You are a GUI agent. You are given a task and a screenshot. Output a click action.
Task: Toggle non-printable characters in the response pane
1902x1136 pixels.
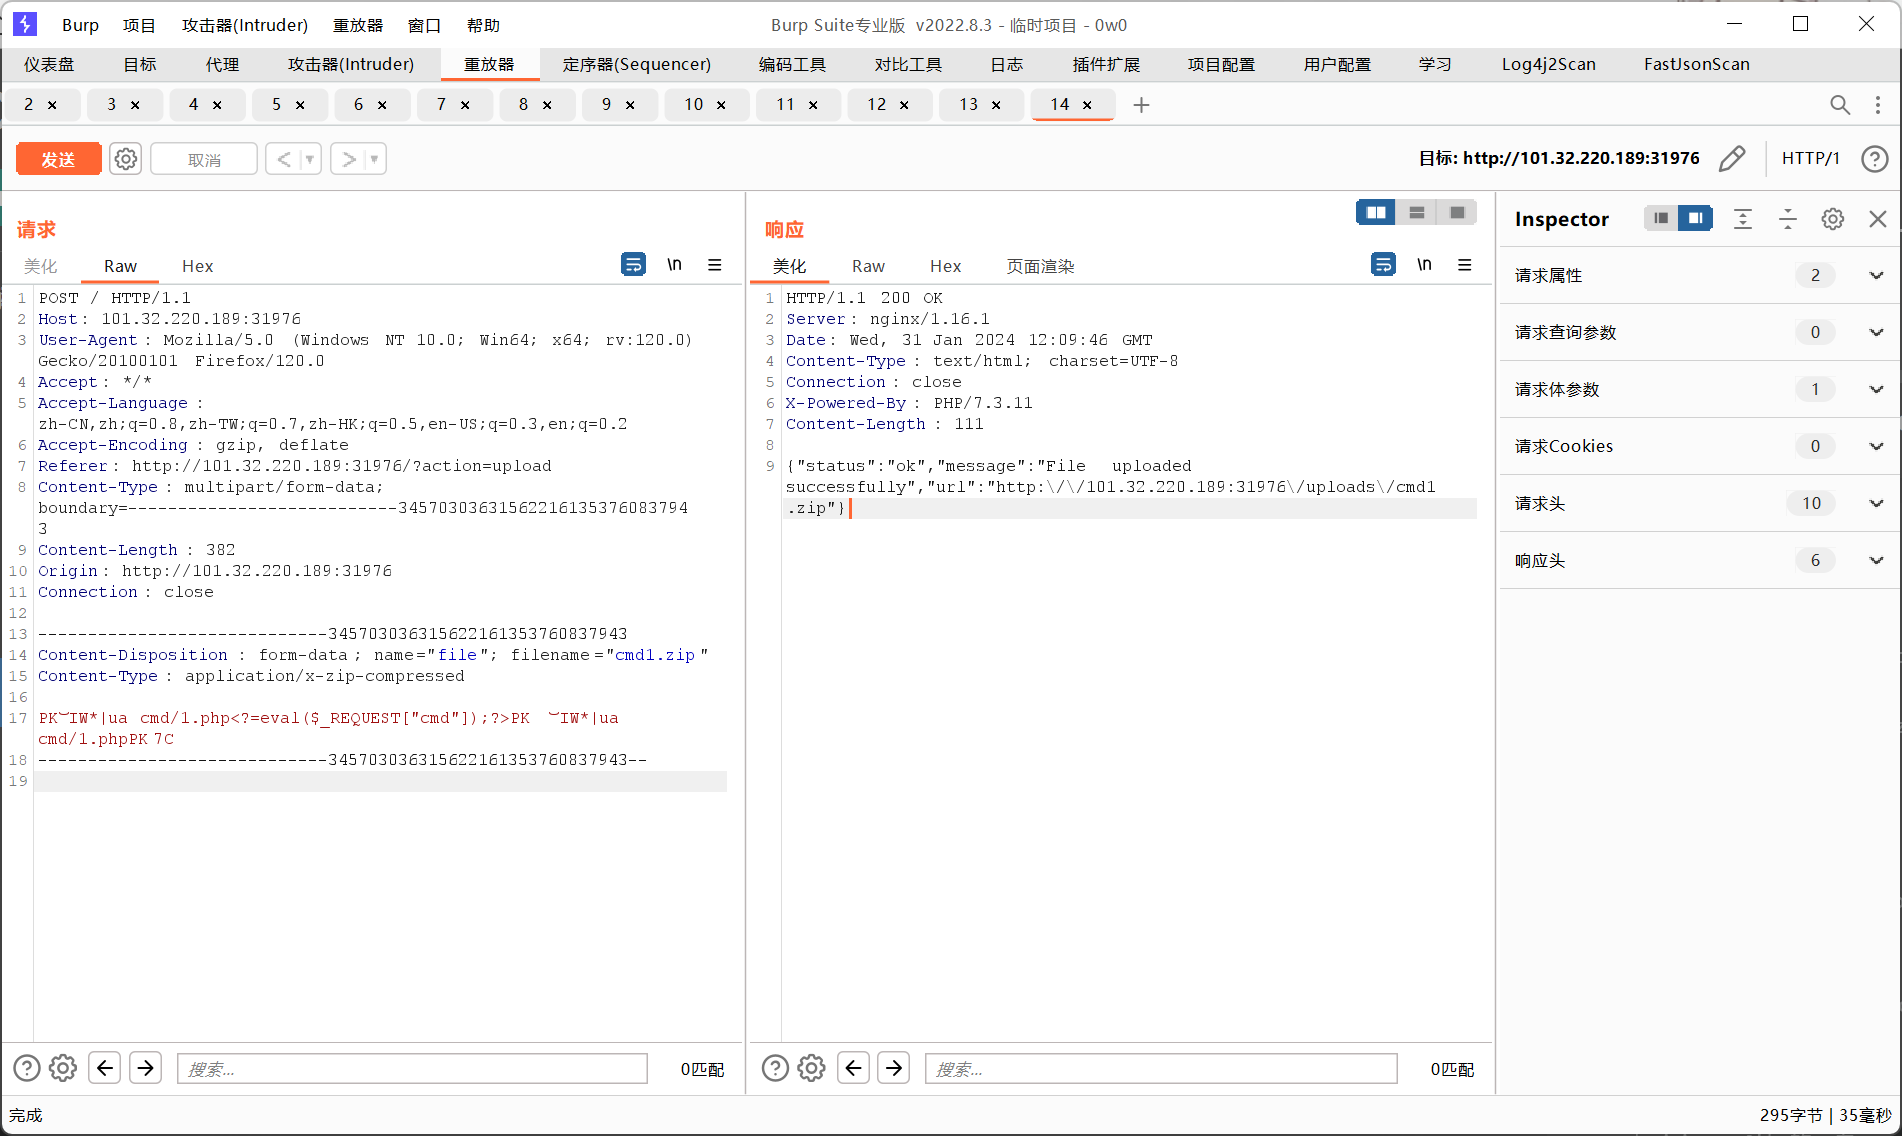(x=1425, y=264)
